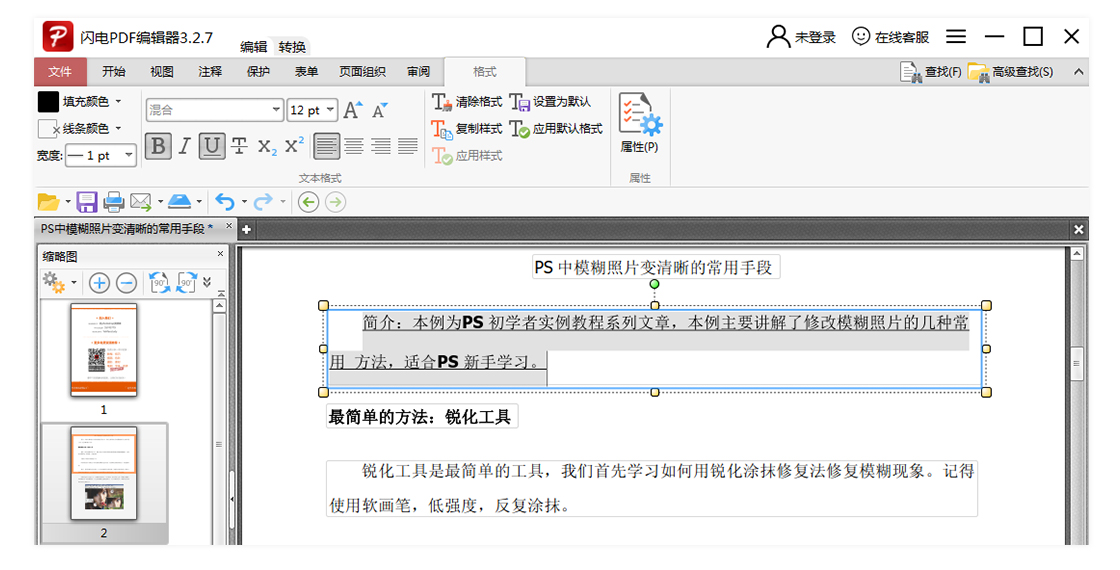Toggle Bold text formatting
This screenshot has height=570, width=1120.
click(158, 146)
